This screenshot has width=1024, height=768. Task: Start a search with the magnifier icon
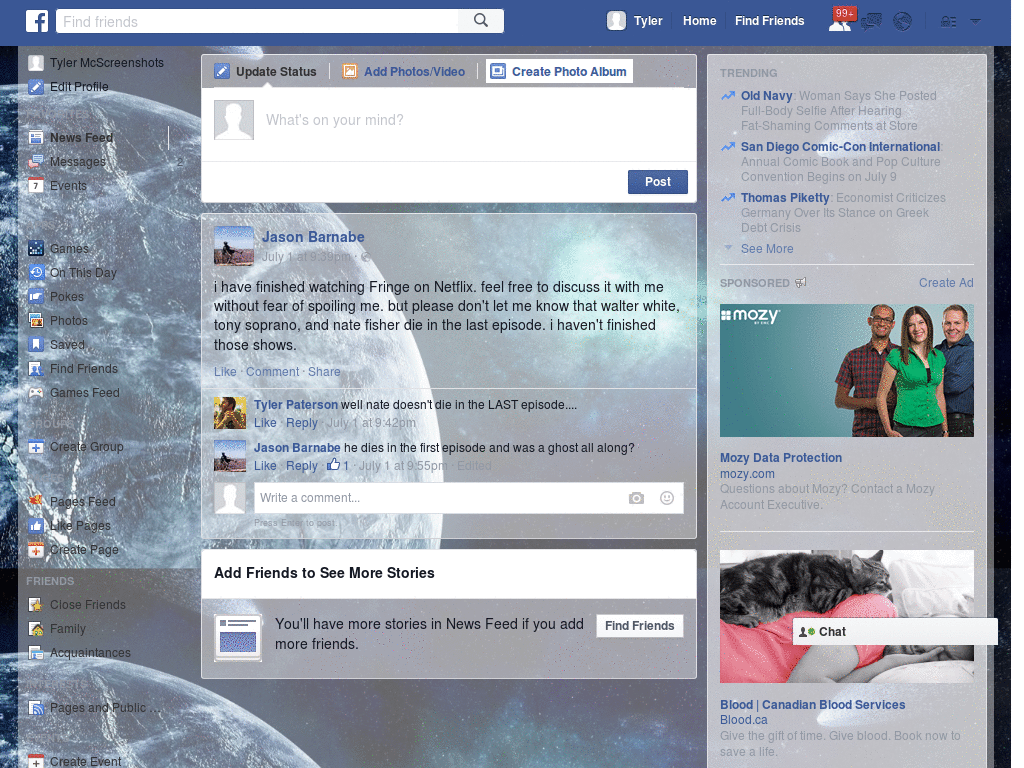click(x=480, y=20)
